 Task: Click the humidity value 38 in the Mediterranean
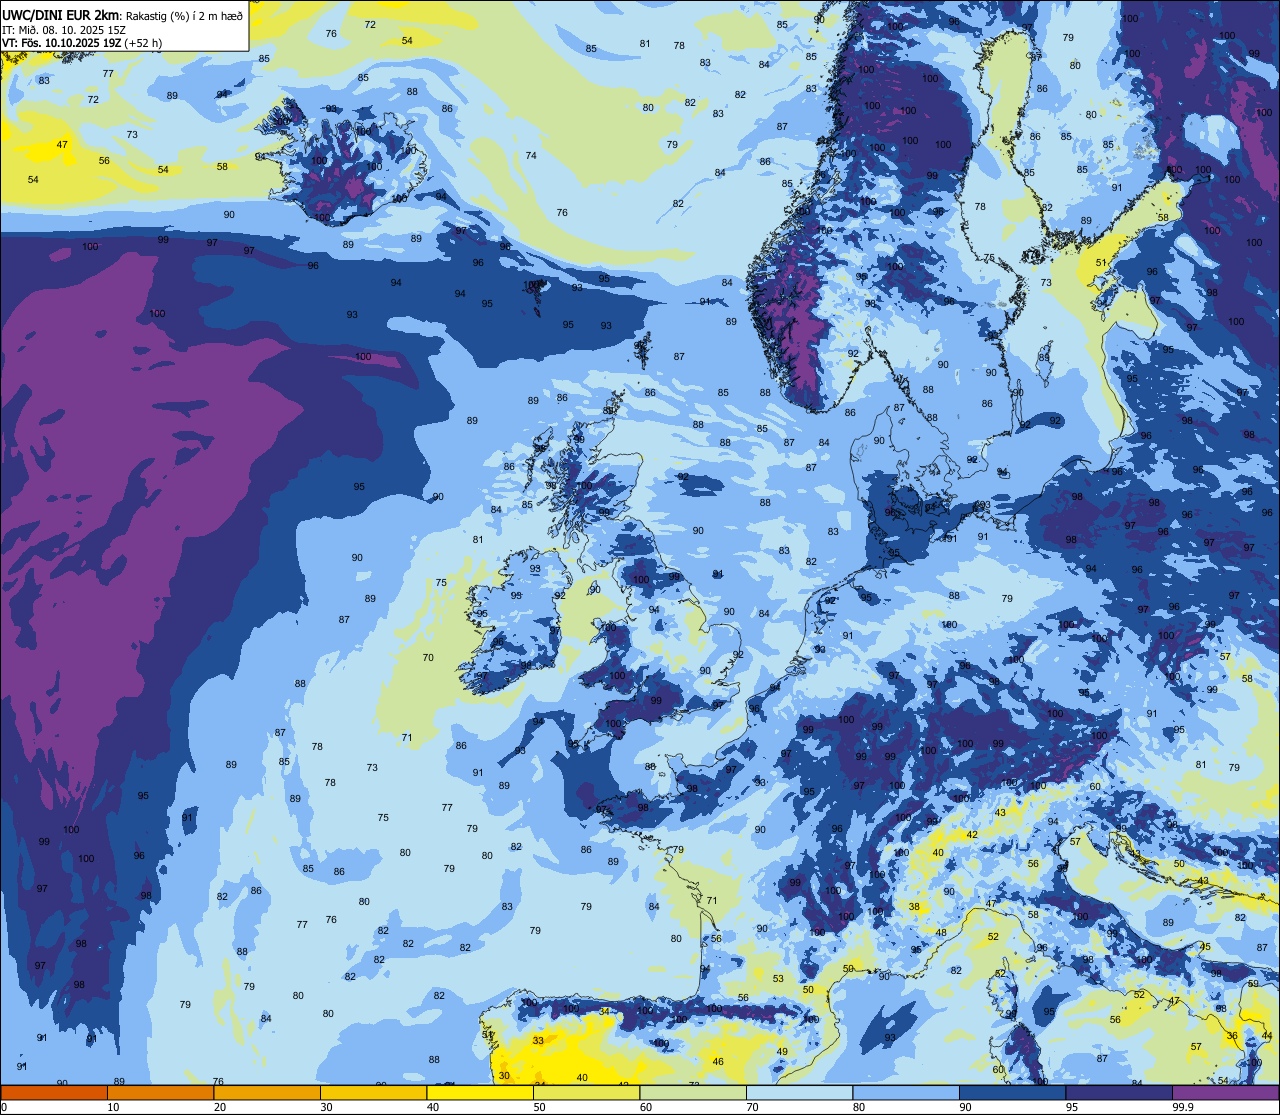914,907
